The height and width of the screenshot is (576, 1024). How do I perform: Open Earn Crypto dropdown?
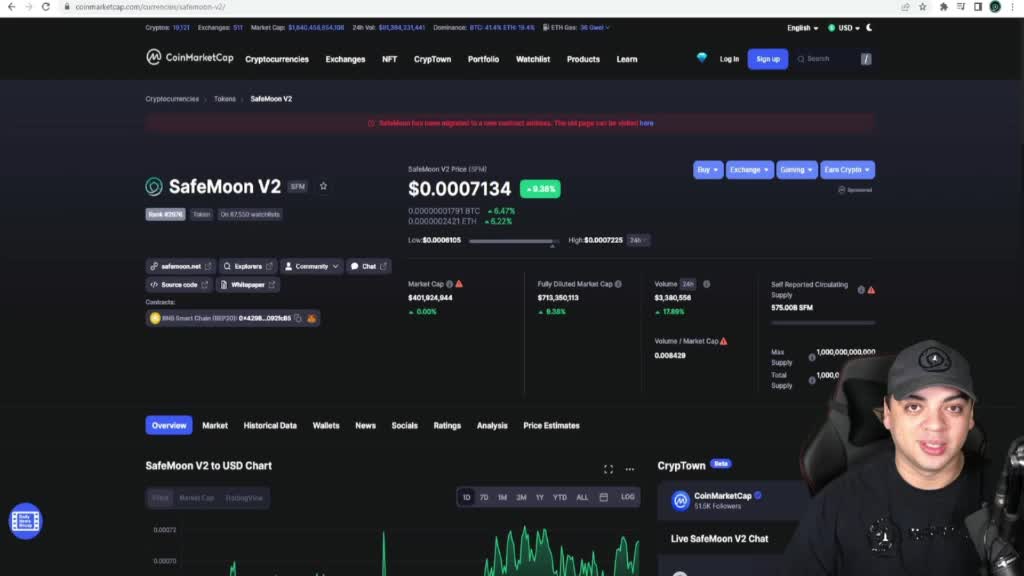847,170
